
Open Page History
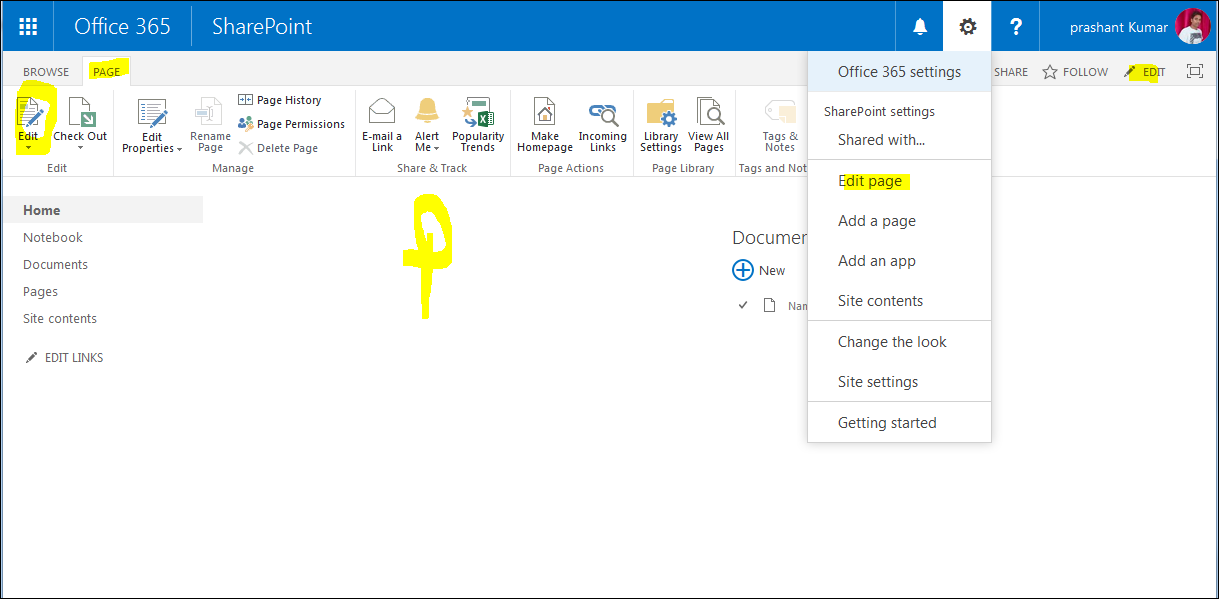[x=280, y=100]
